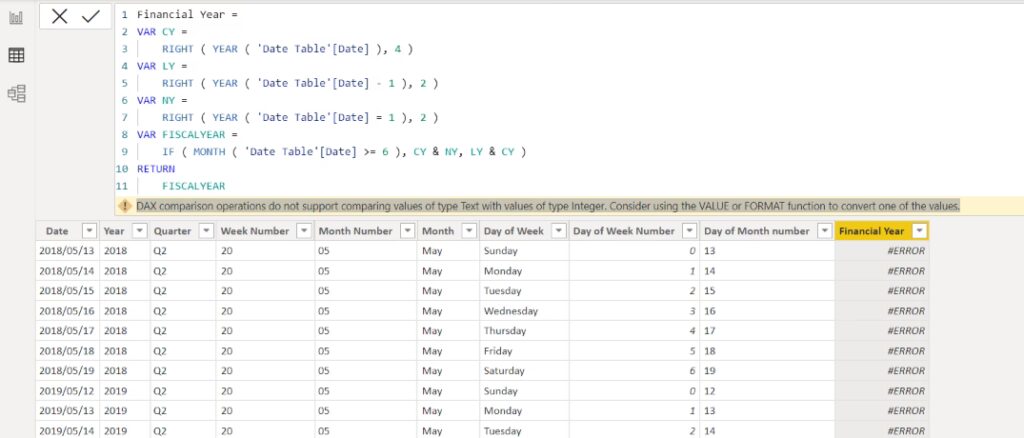Open the Model relationships view
The image size is (1024, 438).
pos(16,94)
